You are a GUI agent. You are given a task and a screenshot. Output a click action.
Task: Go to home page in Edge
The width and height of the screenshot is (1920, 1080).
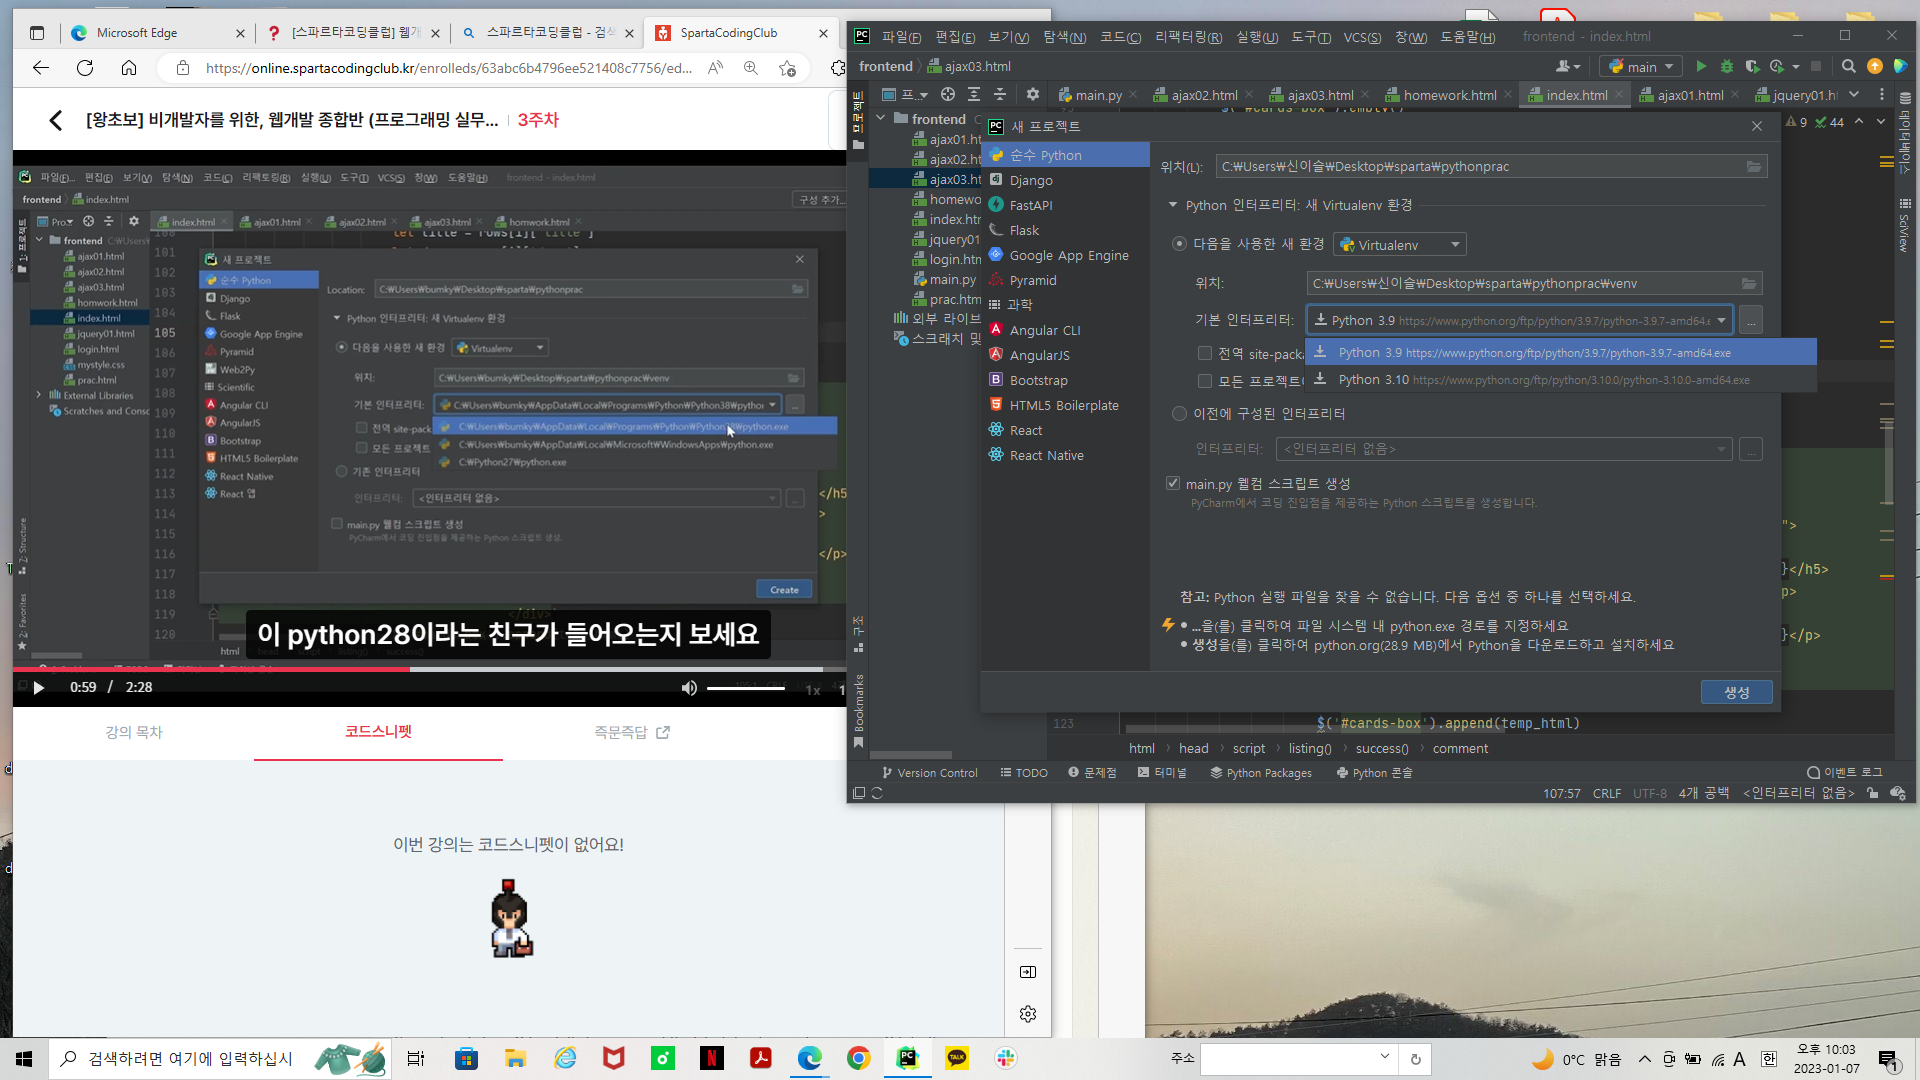(129, 68)
